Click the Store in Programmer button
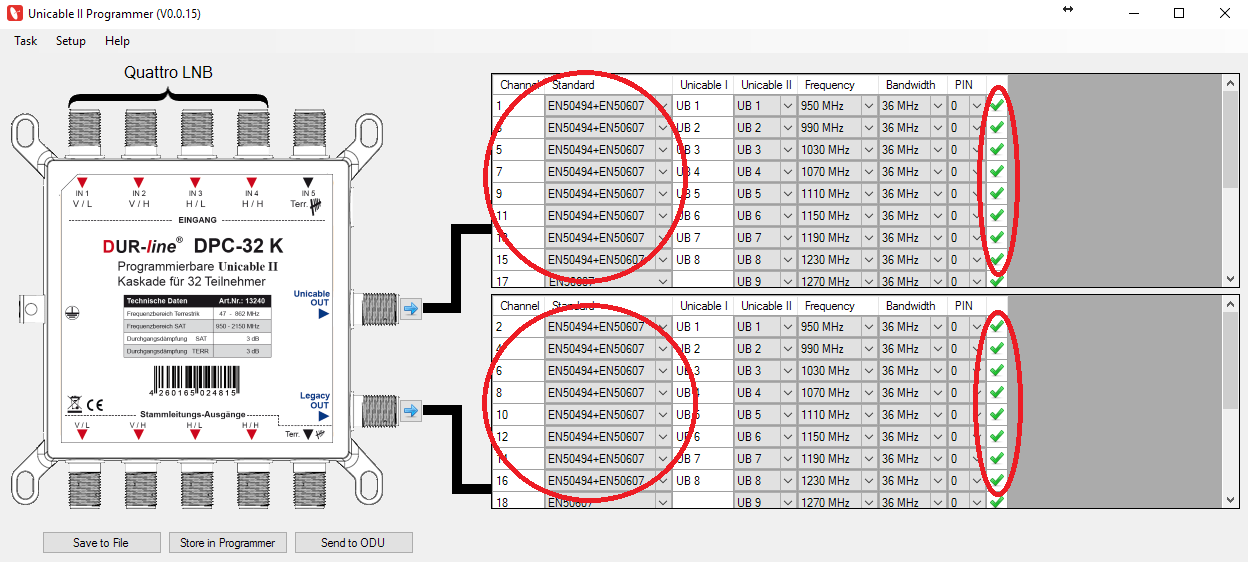 tap(228, 542)
